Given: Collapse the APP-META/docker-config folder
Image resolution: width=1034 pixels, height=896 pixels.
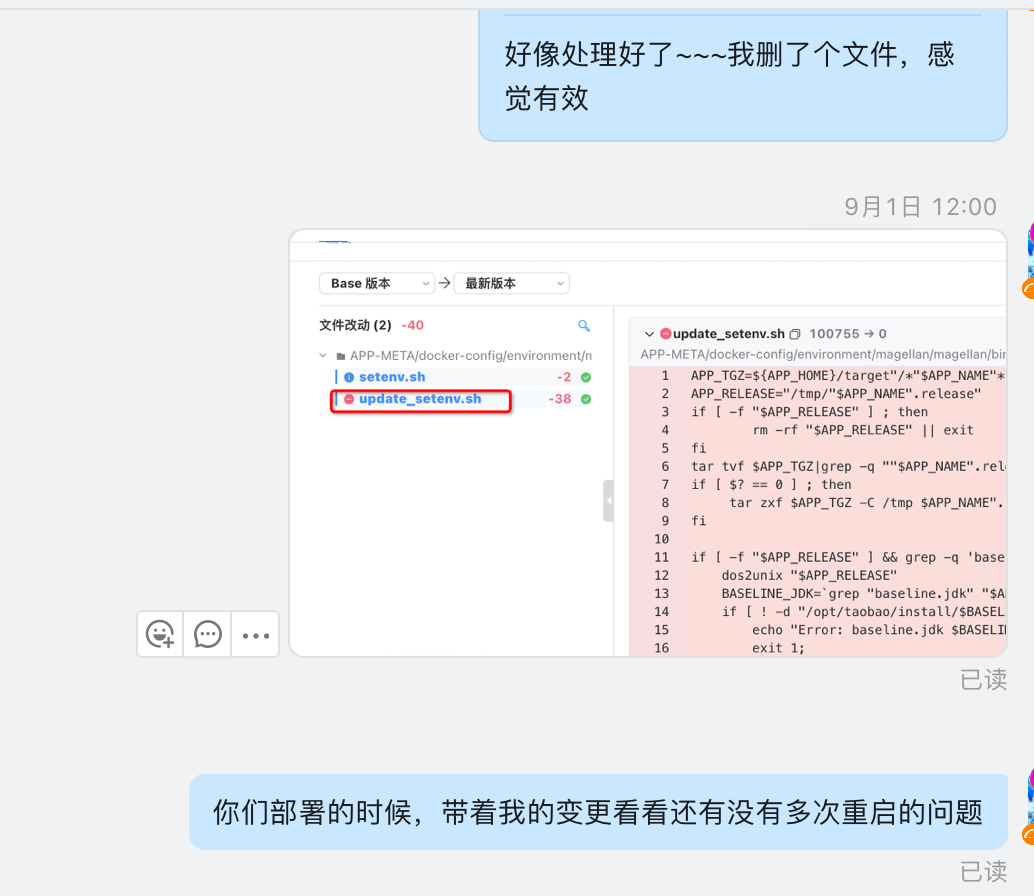Looking at the screenshot, I should pyautogui.click(x=322, y=355).
